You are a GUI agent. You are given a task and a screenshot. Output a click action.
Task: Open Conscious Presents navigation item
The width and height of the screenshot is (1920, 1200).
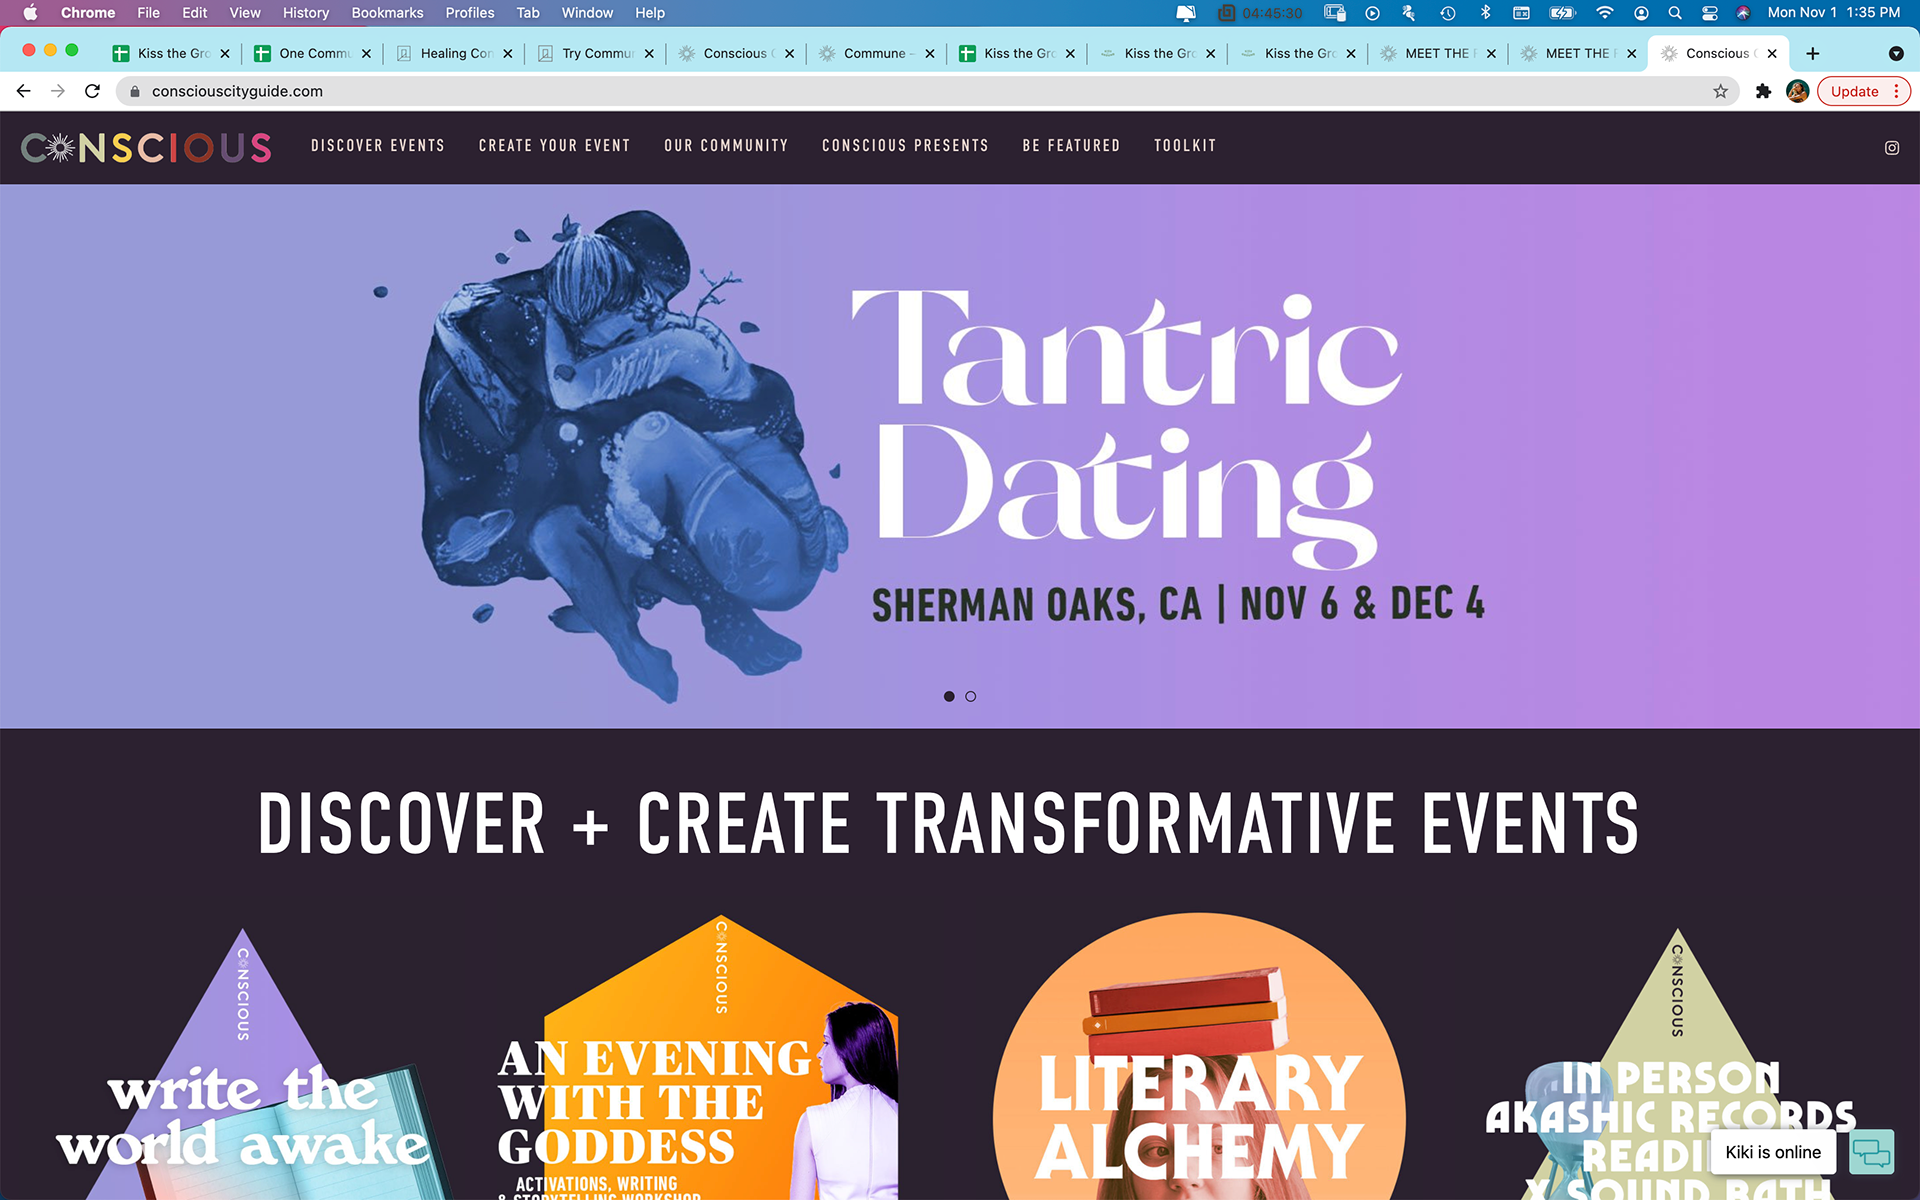(905, 146)
